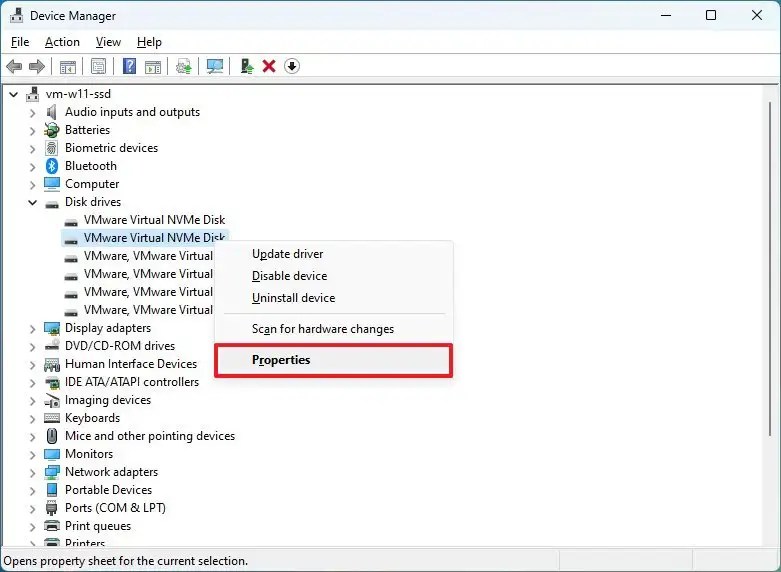Click the Back arrow in the toolbar
The width and height of the screenshot is (781, 572).
point(14,67)
